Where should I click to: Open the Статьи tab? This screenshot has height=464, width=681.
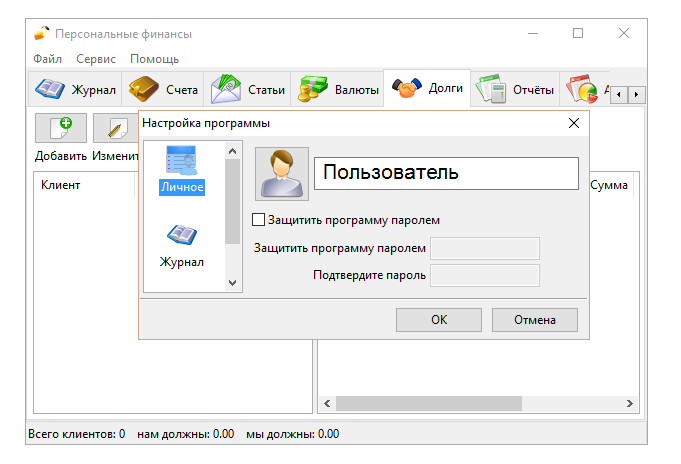click(x=248, y=89)
